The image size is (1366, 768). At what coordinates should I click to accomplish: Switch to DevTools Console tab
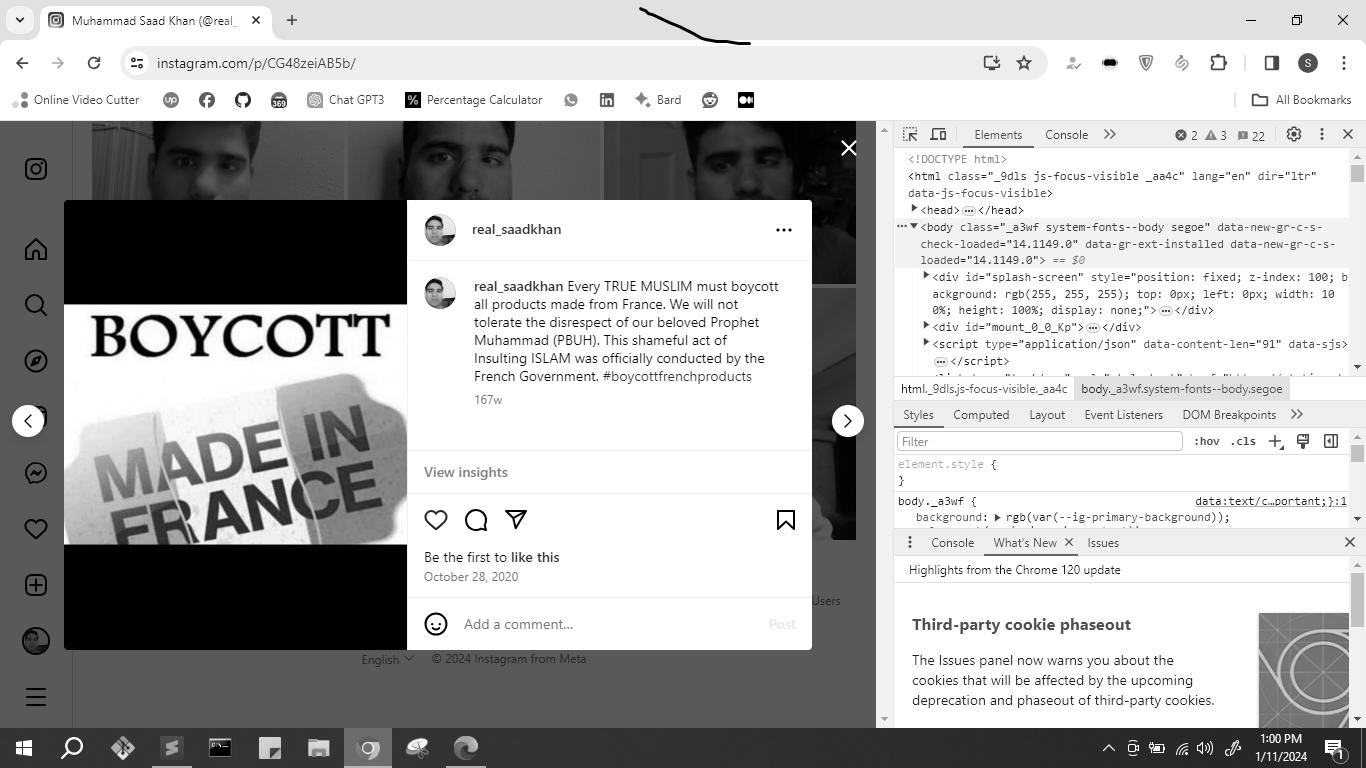pyautogui.click(x=1066, y=135)
